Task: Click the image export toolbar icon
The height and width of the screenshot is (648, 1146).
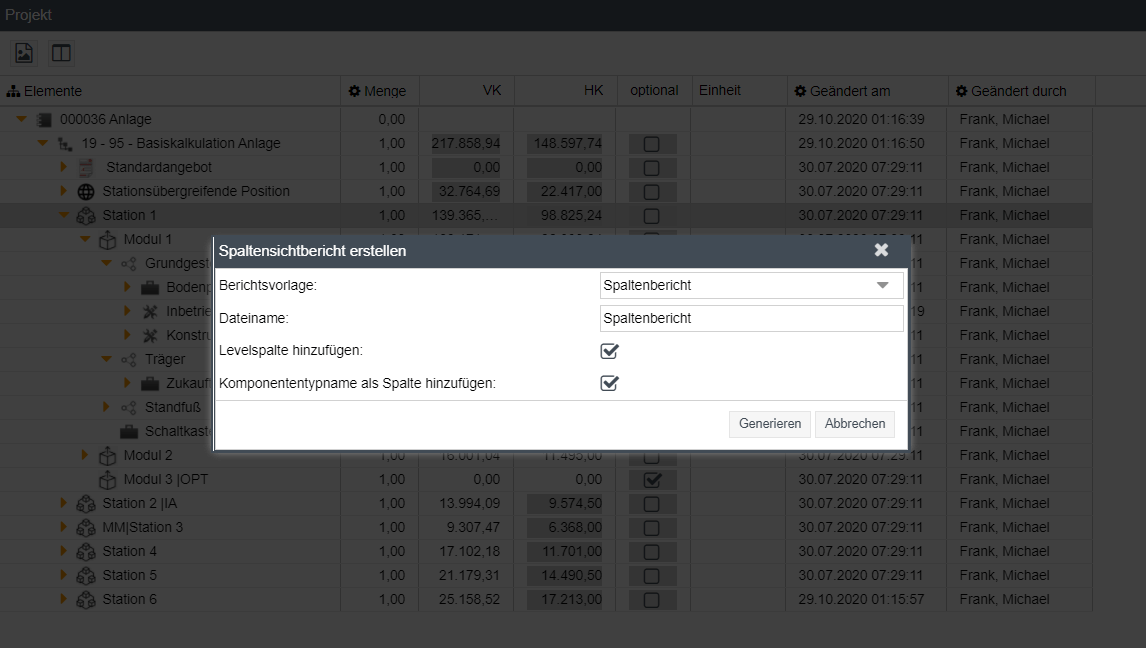Action: 24,53
